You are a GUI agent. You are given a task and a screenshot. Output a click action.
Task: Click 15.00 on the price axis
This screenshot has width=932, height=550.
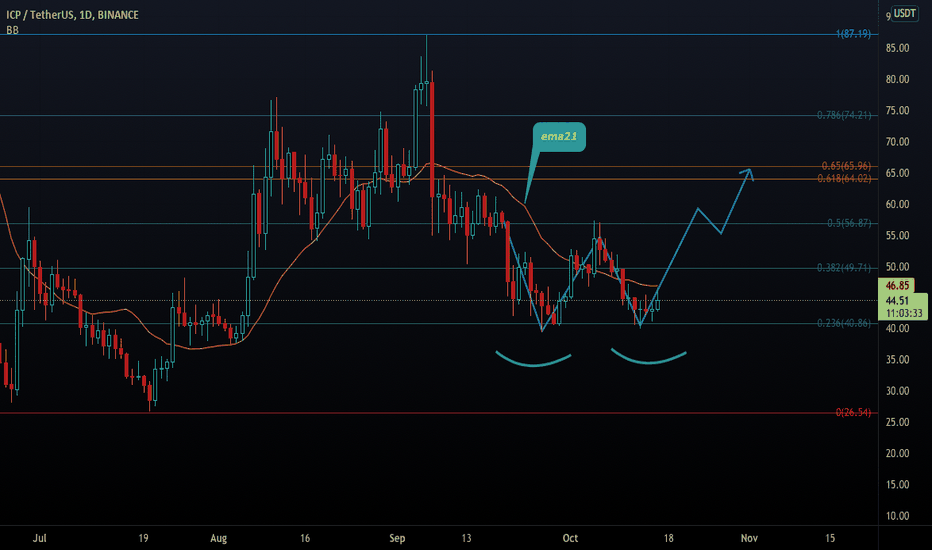pos(897,485)
